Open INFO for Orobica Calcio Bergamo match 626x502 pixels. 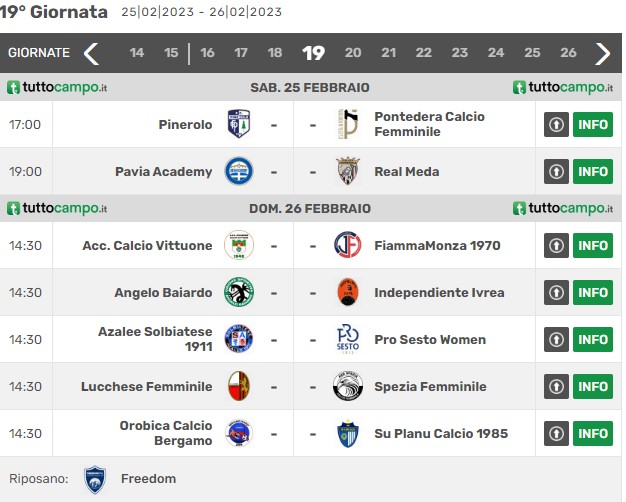593,434
